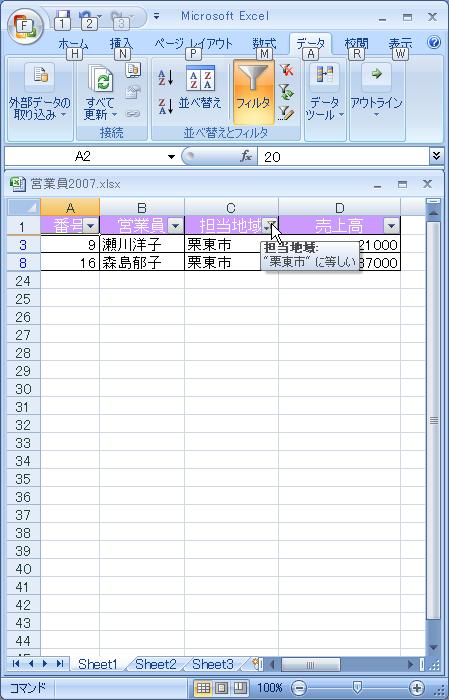
Task: Sort ascending A to Z icon
Action: [x=166, y=78]
